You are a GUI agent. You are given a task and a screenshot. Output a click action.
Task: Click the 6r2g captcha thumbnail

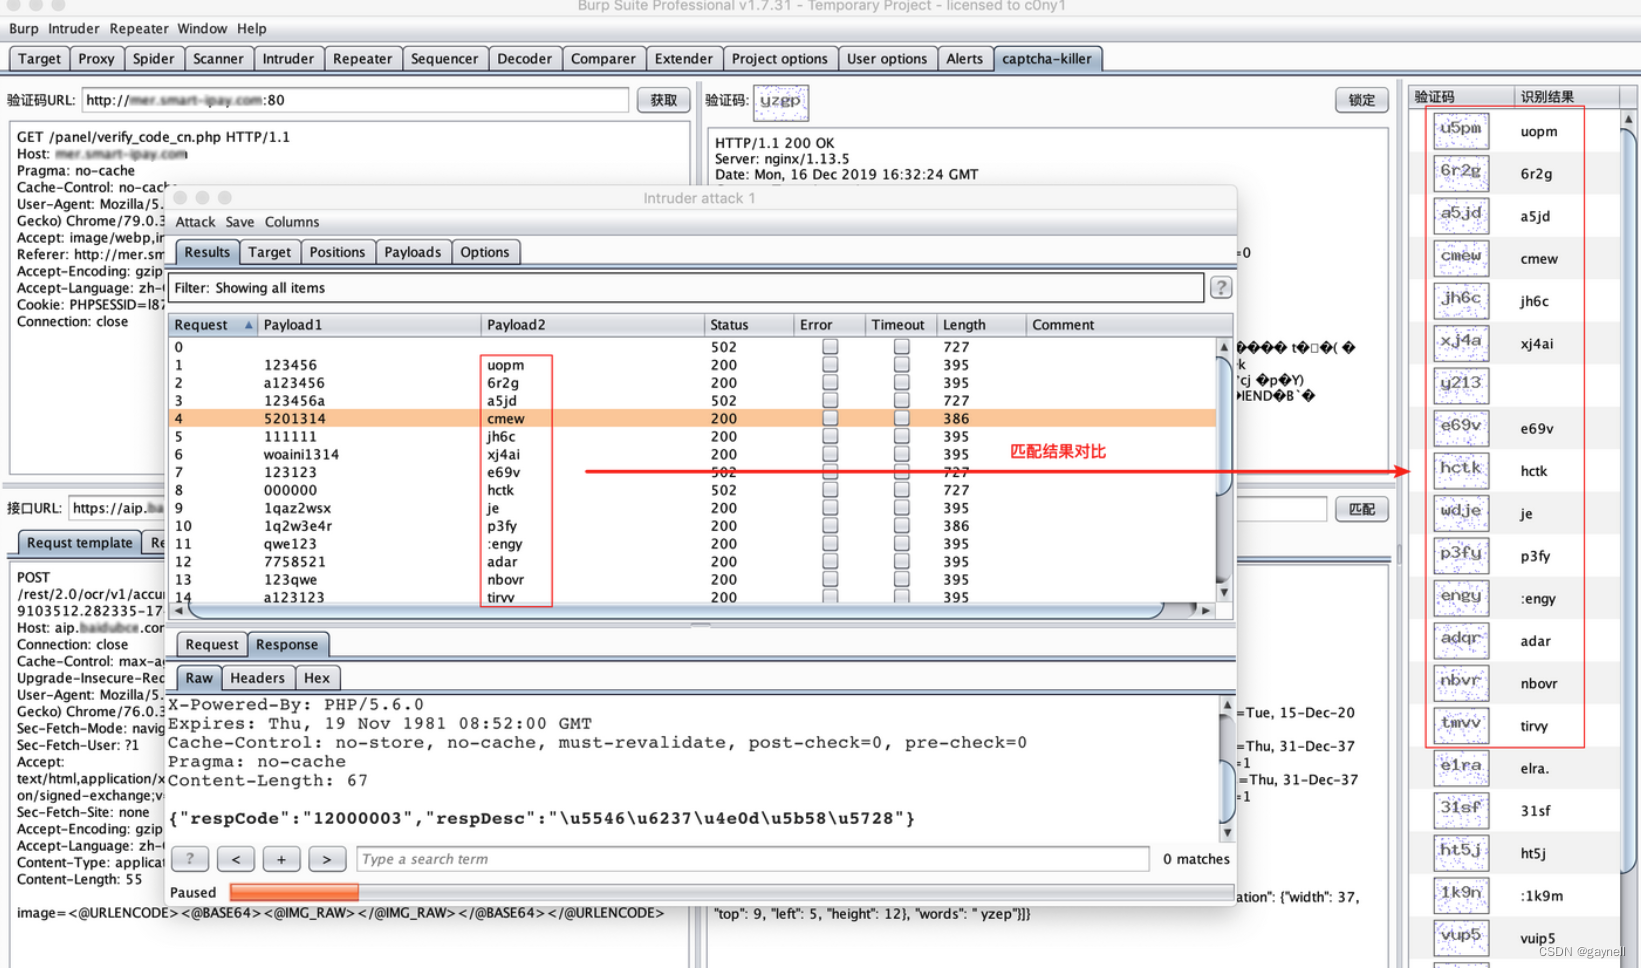[x=1461, y=173]
